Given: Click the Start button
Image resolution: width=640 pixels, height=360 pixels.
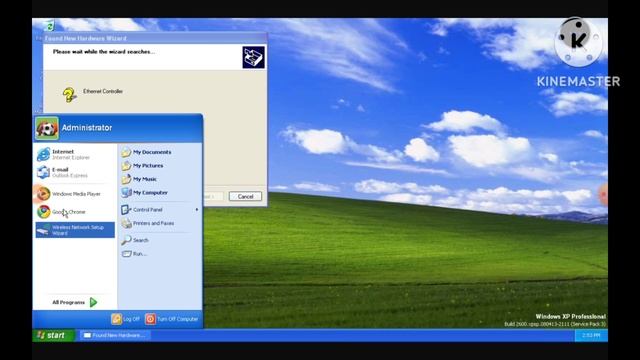Looking at the screenshot, I should tap(53, 336).
